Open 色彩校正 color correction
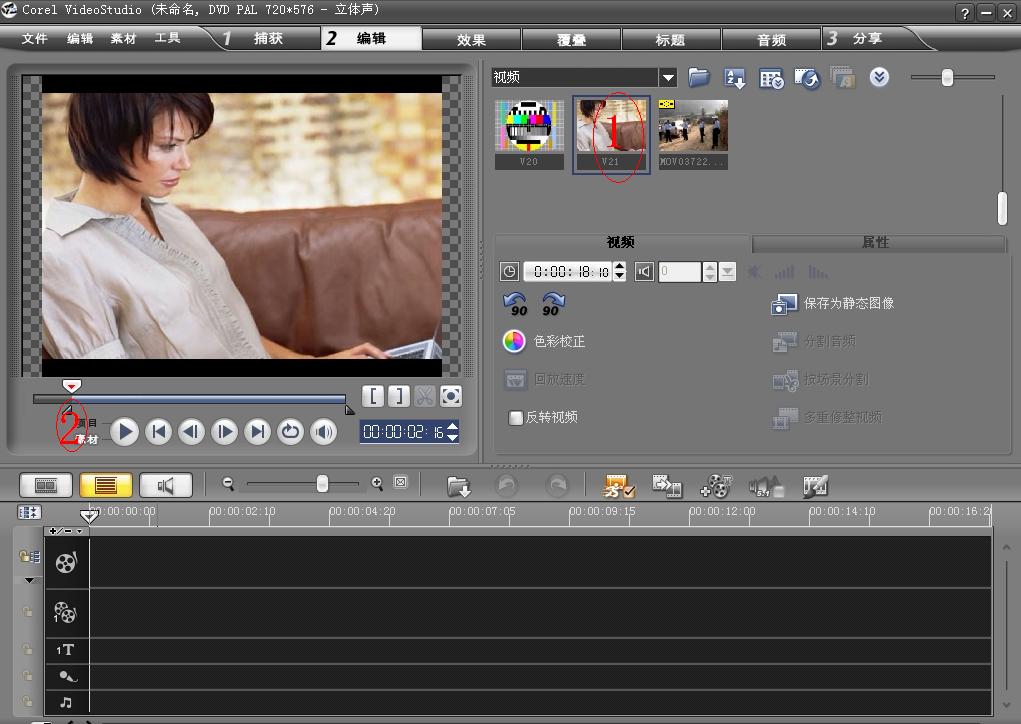 [x=544, y=341]
